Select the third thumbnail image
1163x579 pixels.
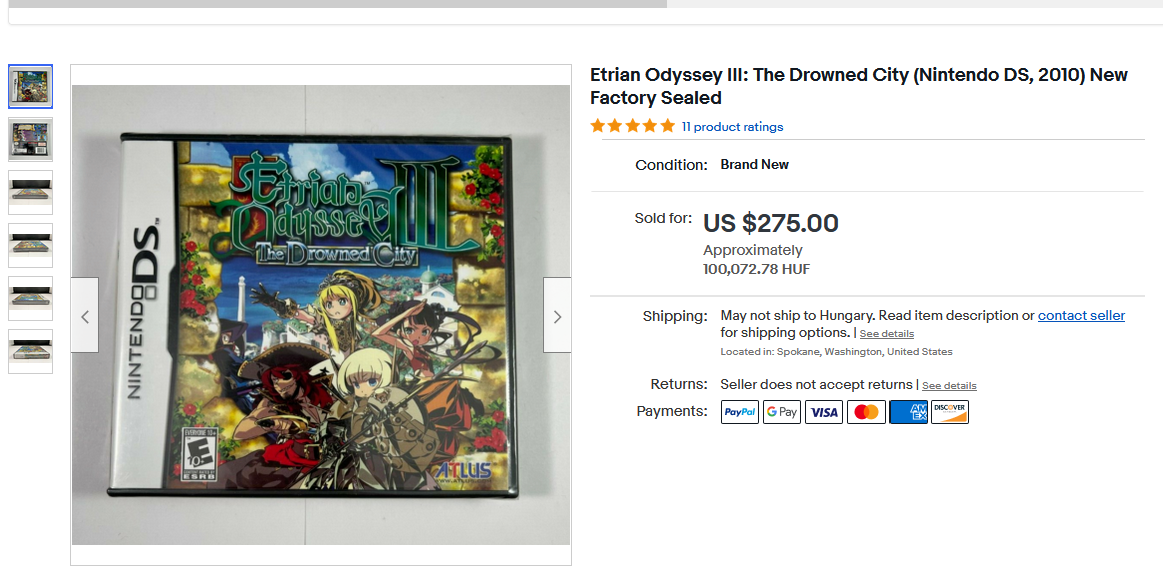pyautogui.click(x=31, y=192)
